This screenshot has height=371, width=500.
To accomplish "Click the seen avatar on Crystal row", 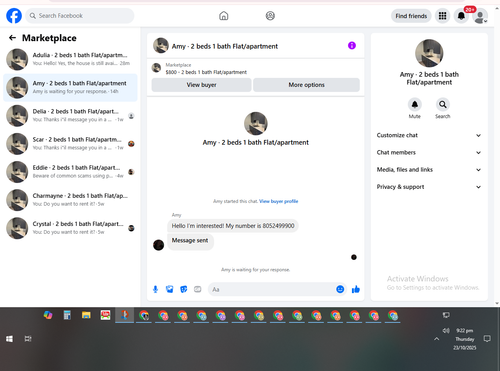I will coord(131,228).
